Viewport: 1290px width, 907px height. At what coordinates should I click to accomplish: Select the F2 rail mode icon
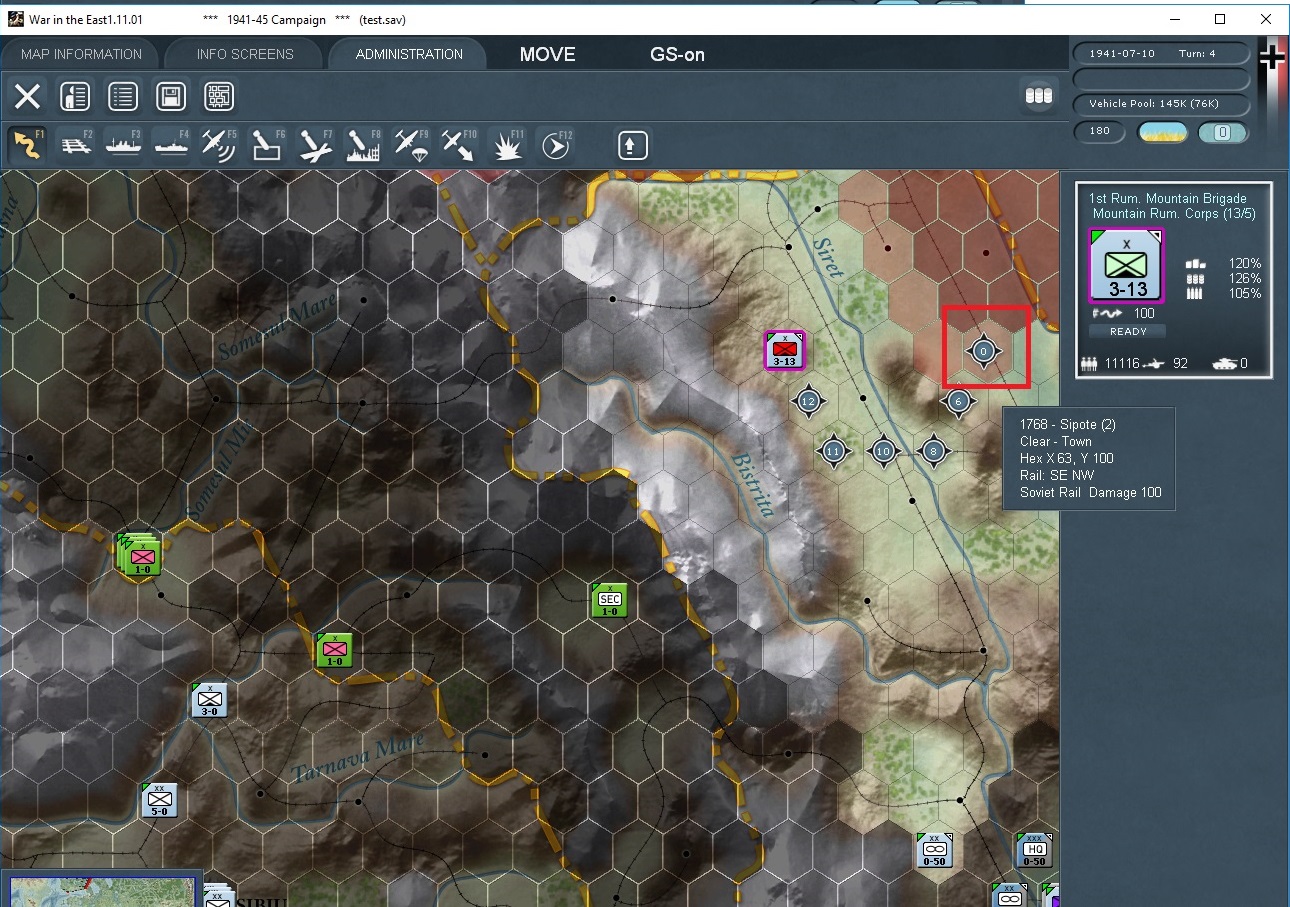[x=75, y=145]
